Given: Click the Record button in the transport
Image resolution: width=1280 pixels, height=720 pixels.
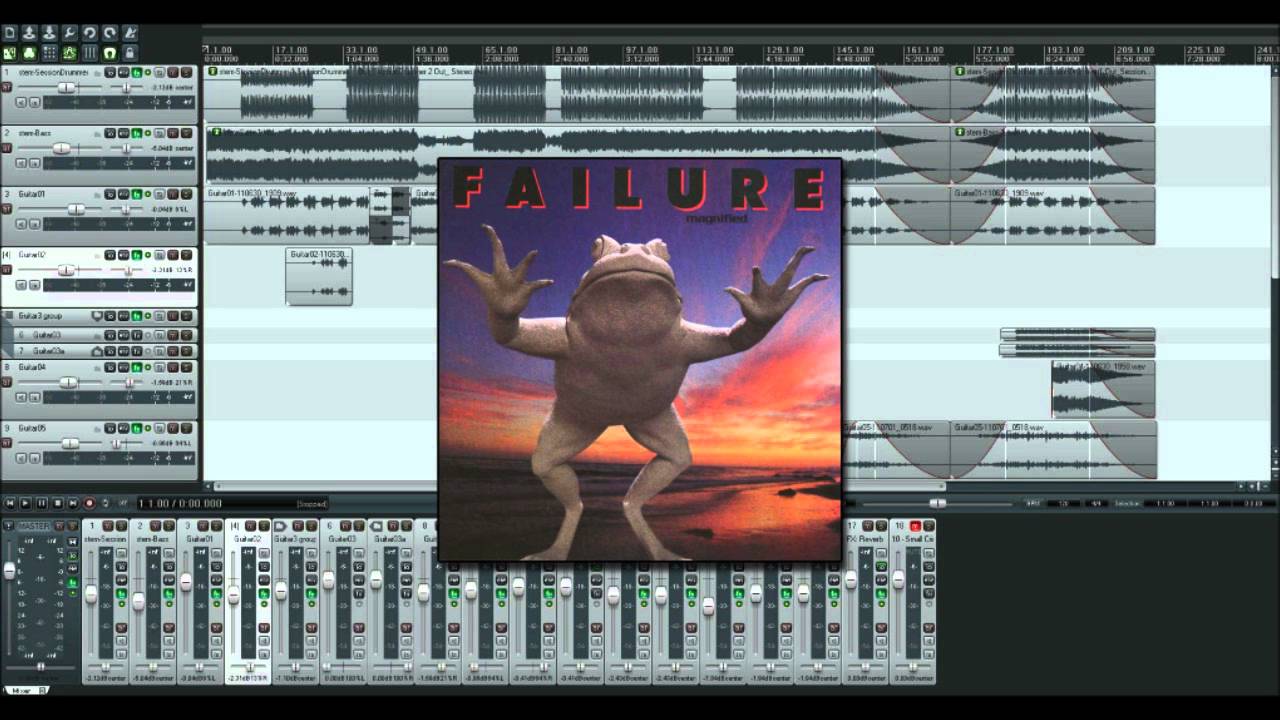Looking at the screenshot, I should coord(90,503).
